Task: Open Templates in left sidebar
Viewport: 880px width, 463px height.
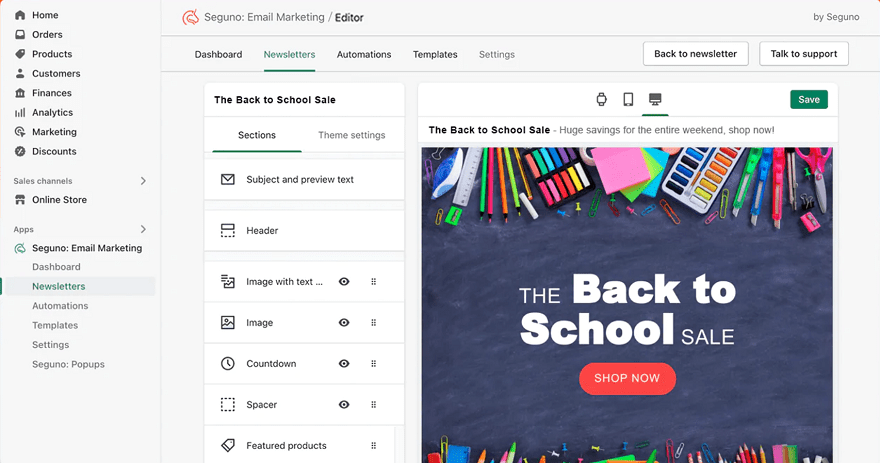Action: tap(55, 326)
